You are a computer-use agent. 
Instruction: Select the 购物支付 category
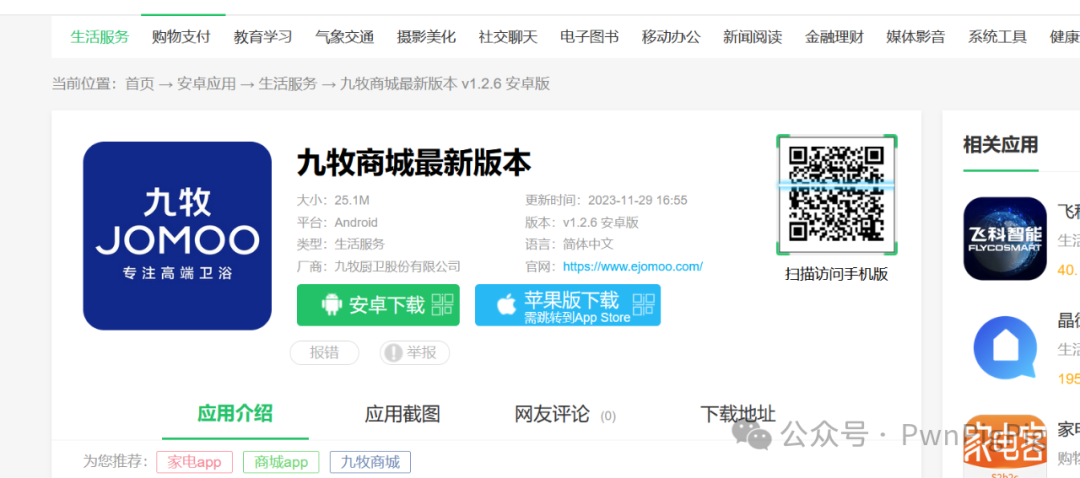tap(181, 37)
